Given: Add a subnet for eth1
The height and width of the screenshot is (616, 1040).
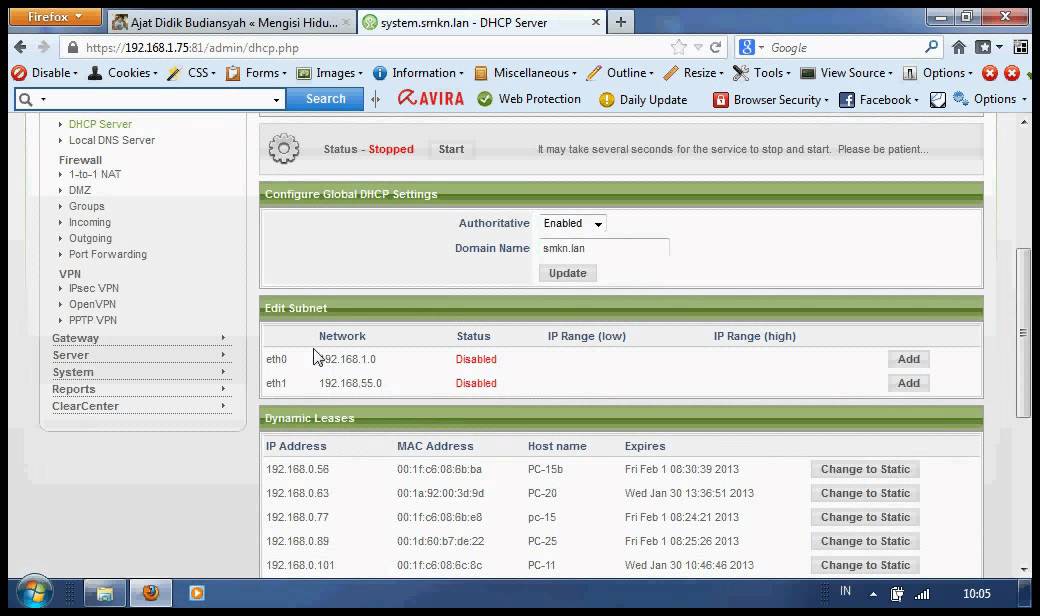Looking at the screenshot, I should coord(909,383).
